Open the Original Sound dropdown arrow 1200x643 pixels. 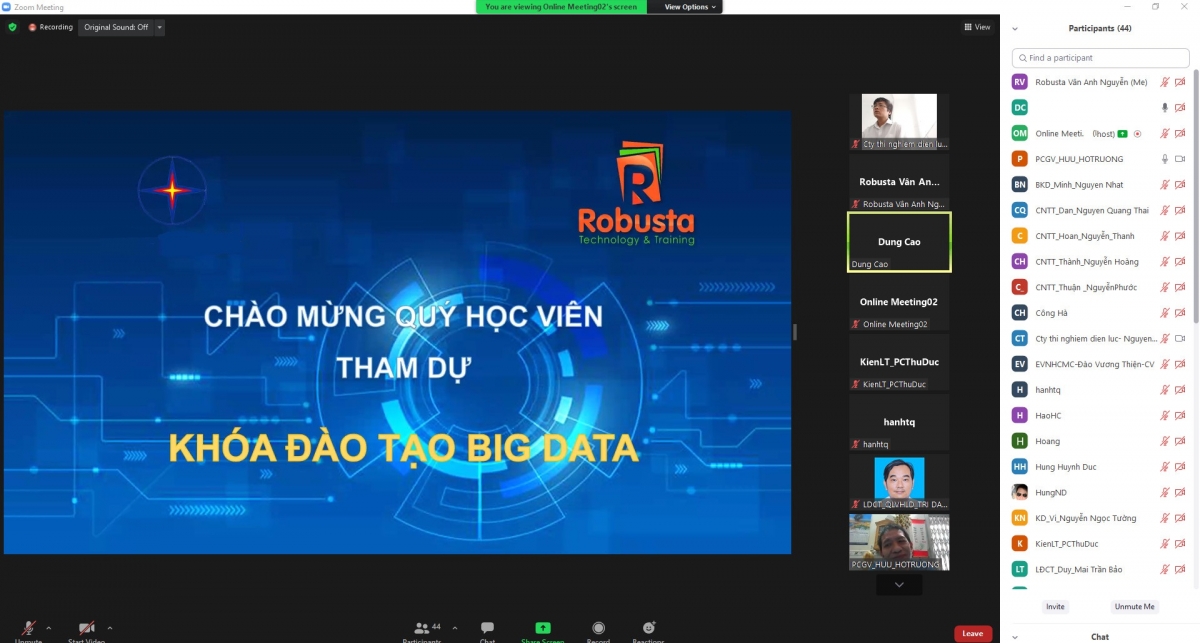[x=160, y=27]
